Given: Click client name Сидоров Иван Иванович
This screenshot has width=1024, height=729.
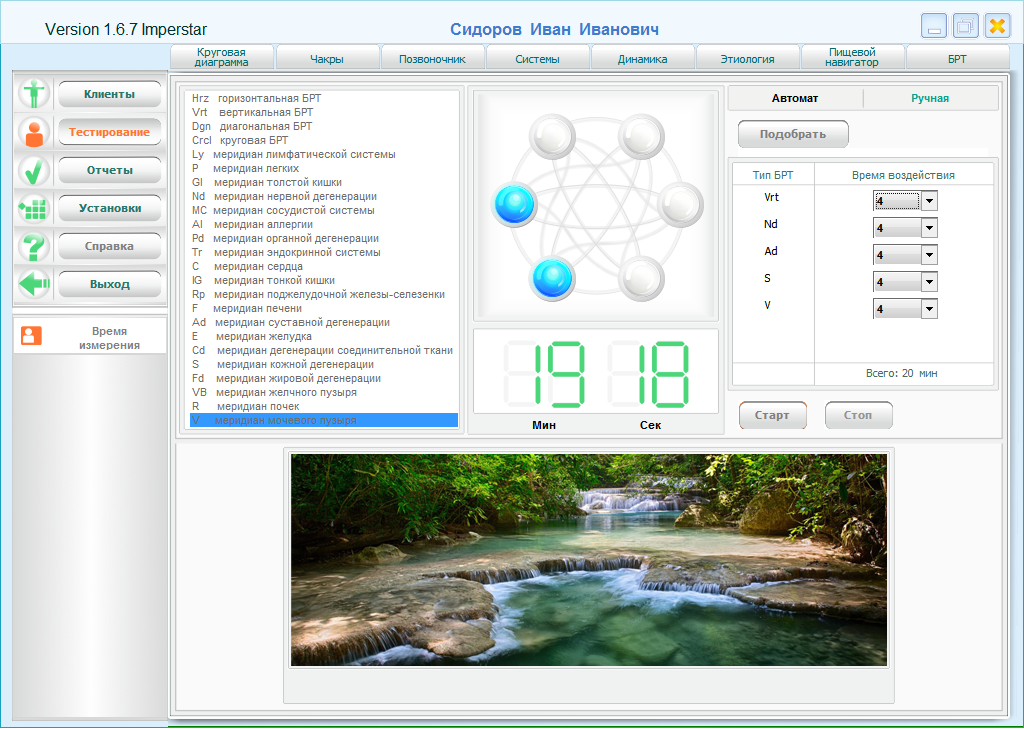Looking at the screenshot, I should pos(554,29).
